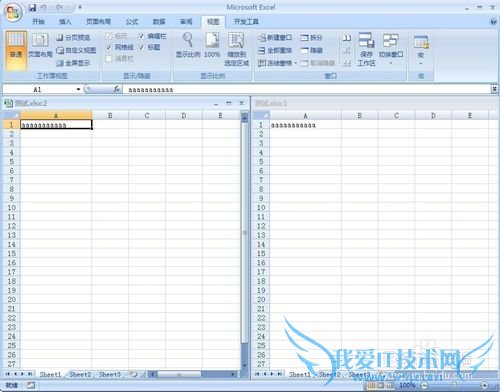Click zoom in plus button in status bar
Image resolution: width=500 pixels, height=392 pixels.
[485, 385]
